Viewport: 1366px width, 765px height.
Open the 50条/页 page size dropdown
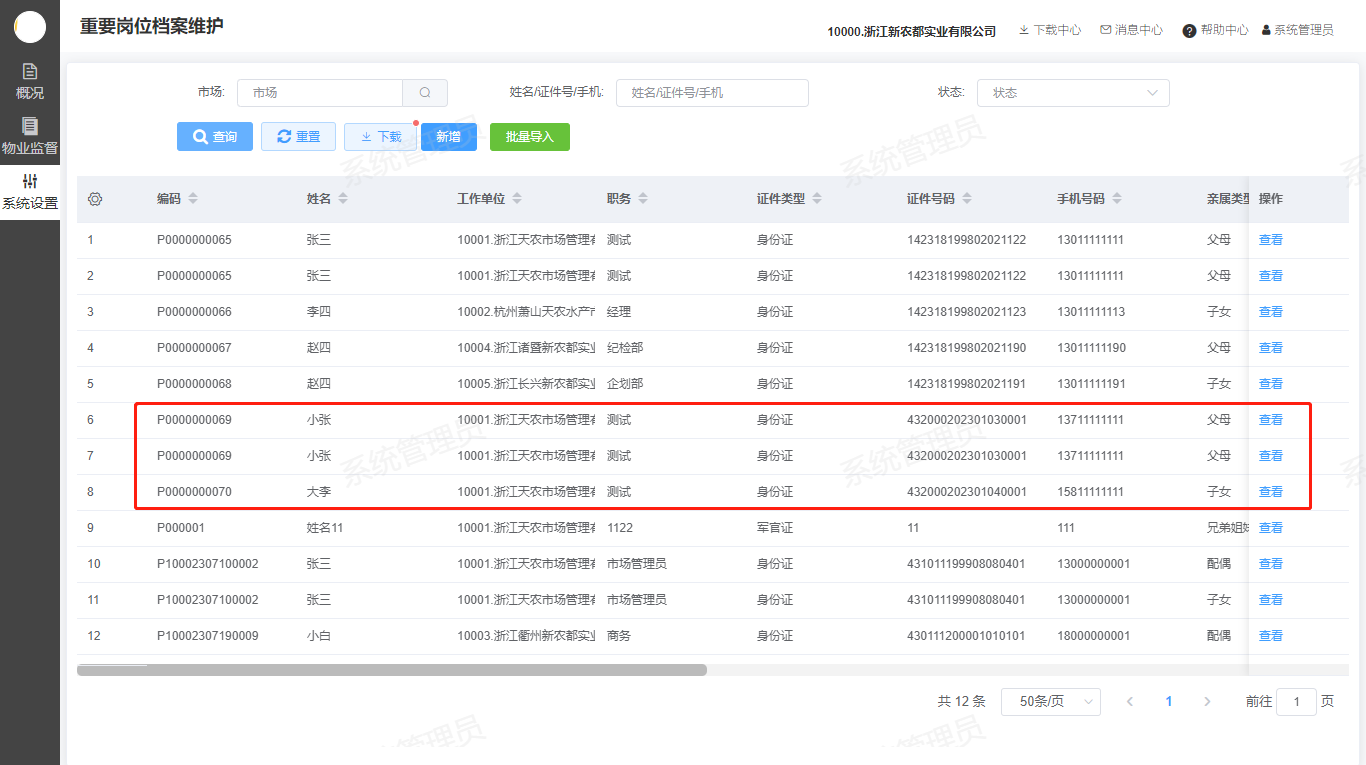tap(1050, 702)
